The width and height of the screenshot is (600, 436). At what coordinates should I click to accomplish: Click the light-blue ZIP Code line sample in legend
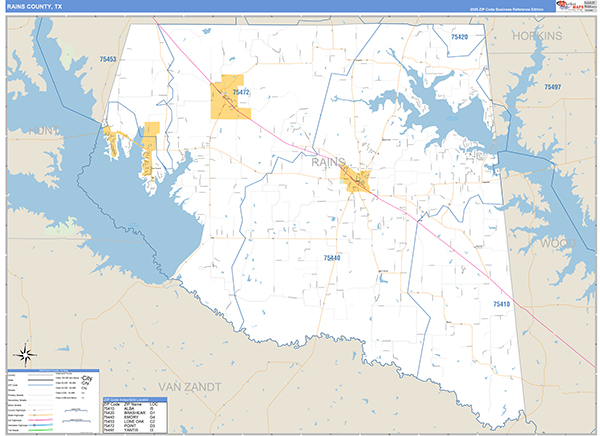pos(41,385)
